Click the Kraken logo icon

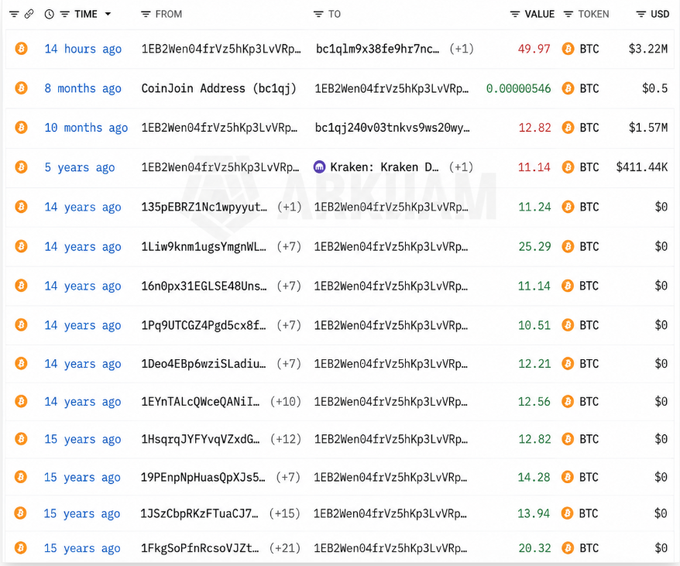(320, 167)
